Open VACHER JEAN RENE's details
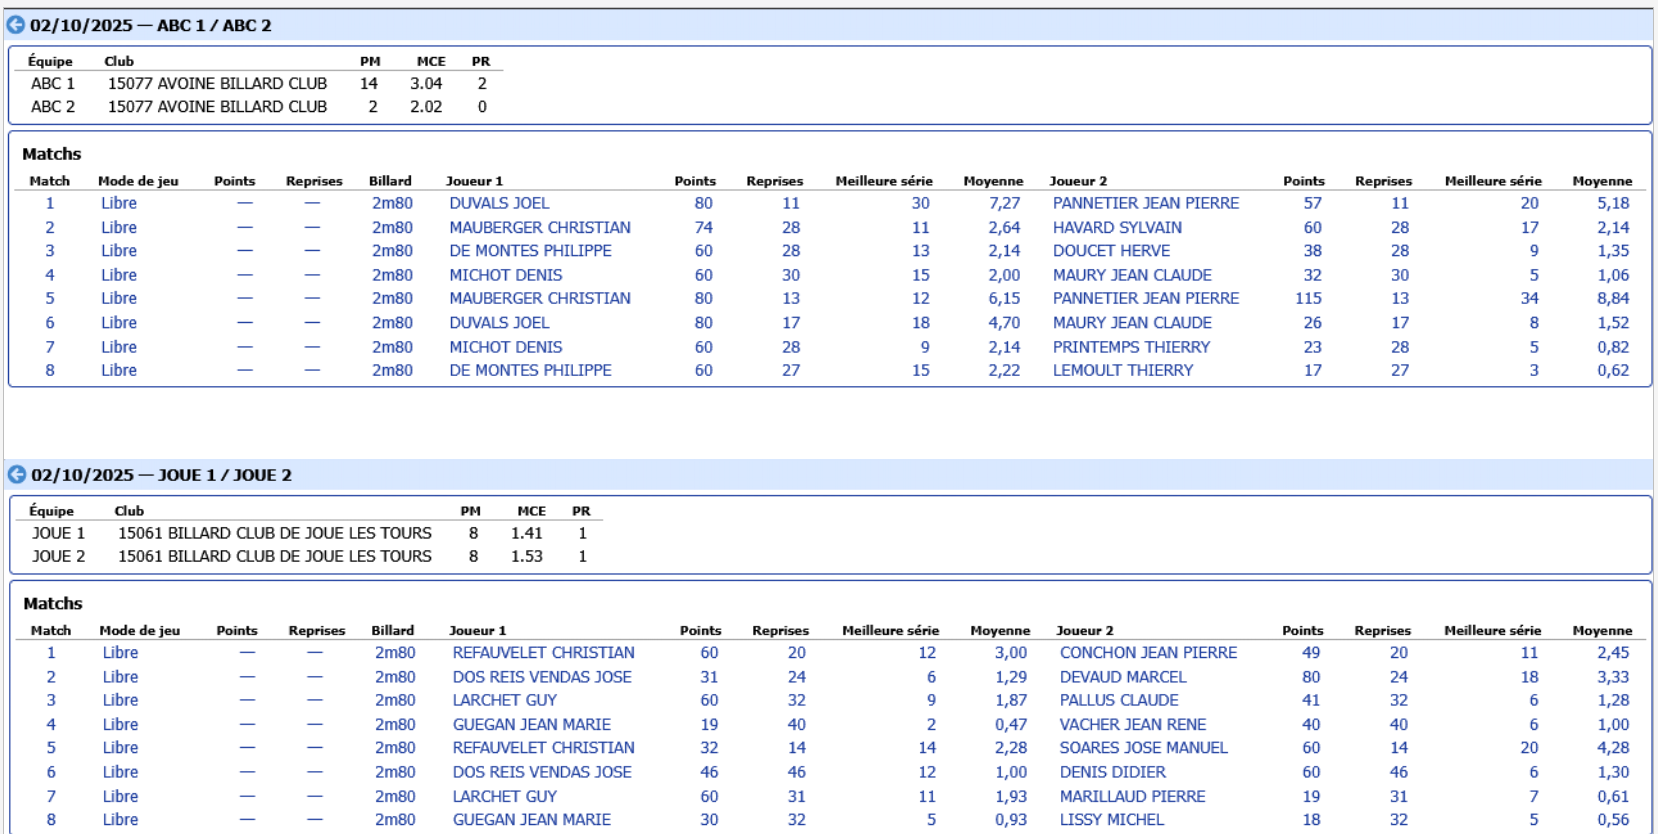 click(x=1132, y=725)
